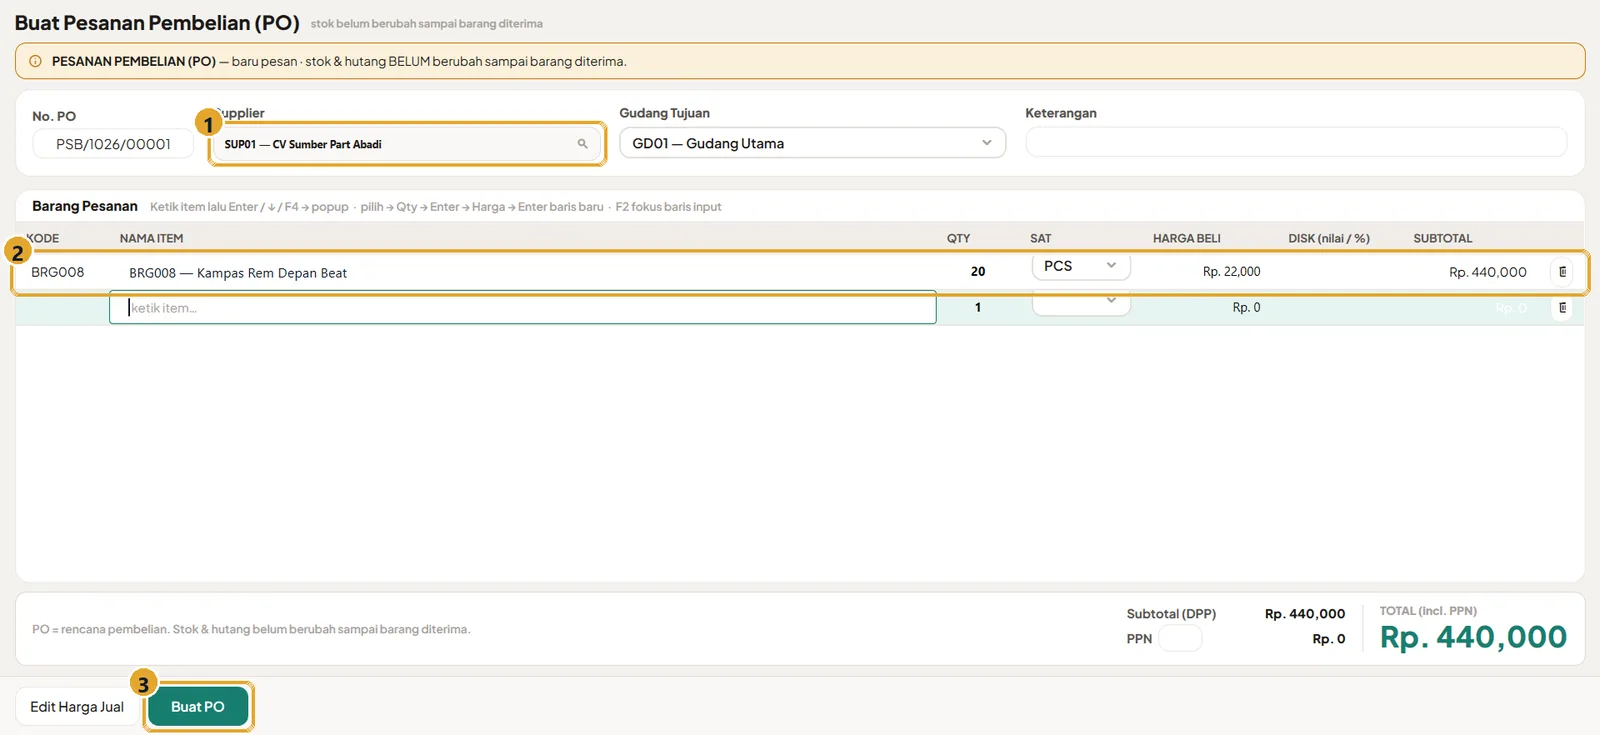Focus the No. PO field
The width and height of the screenshot is (1600, 735).
point(113,144)
